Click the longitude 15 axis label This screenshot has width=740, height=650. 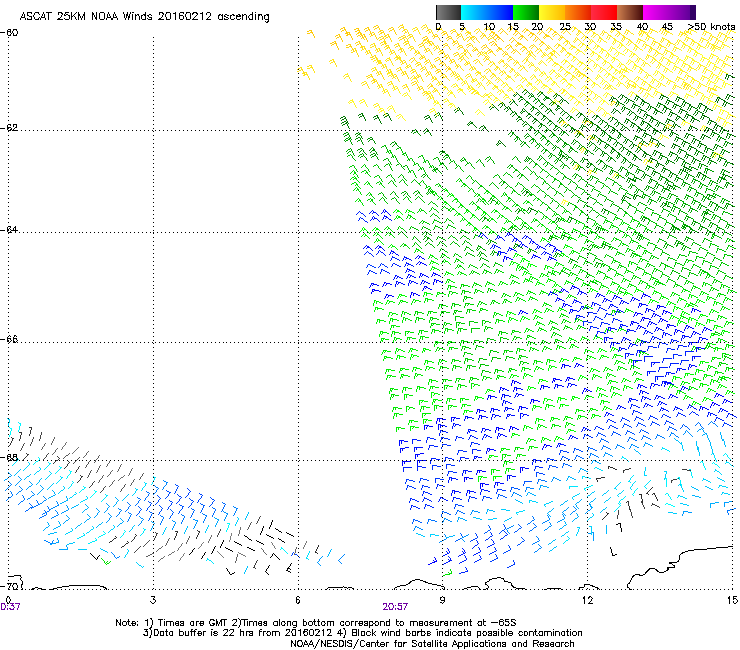732,600
